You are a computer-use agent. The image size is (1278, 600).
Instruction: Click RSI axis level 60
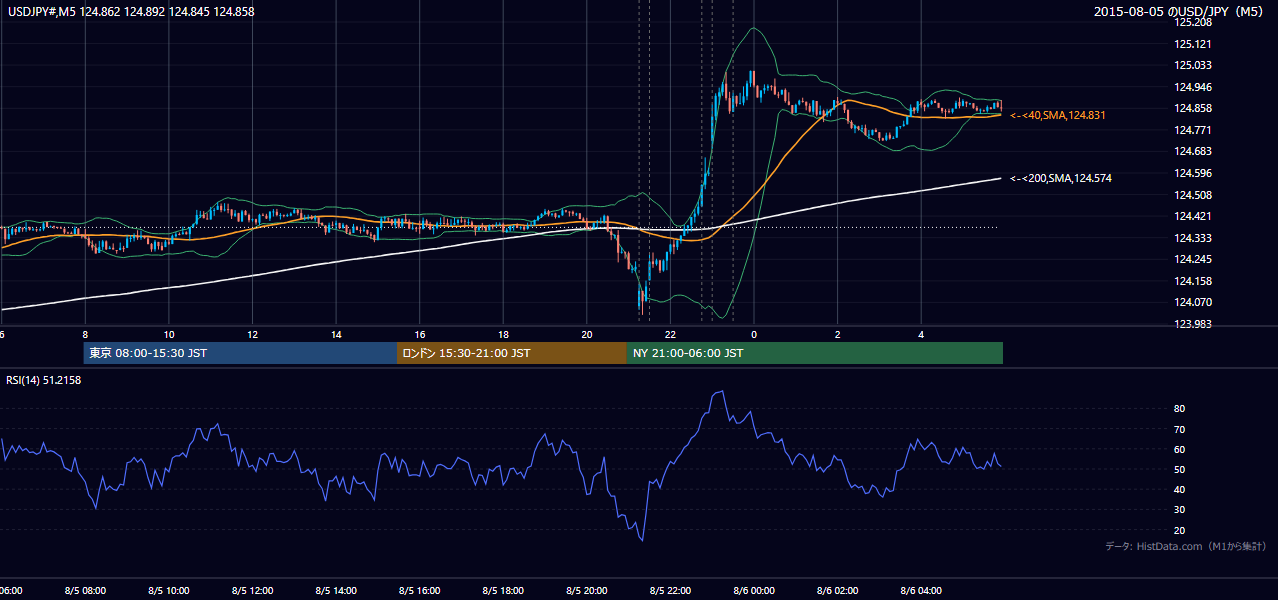coord(1180,449)
